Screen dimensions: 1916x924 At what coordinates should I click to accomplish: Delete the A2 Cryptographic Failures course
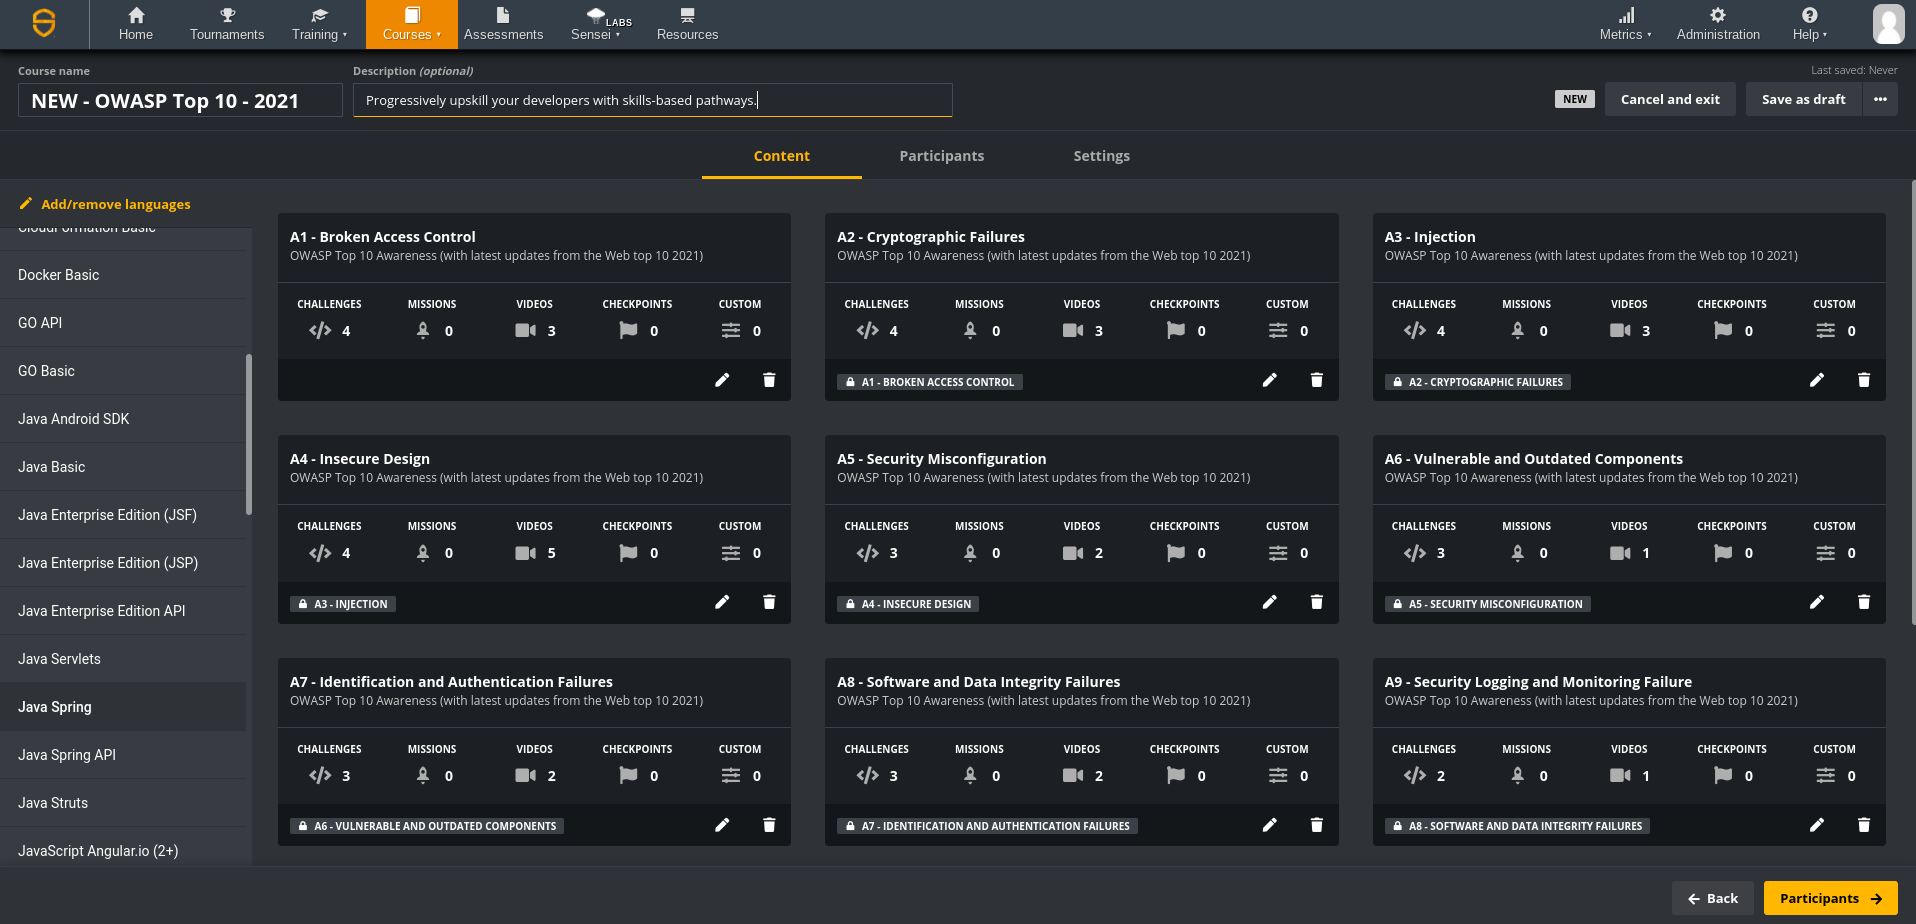1316,380
